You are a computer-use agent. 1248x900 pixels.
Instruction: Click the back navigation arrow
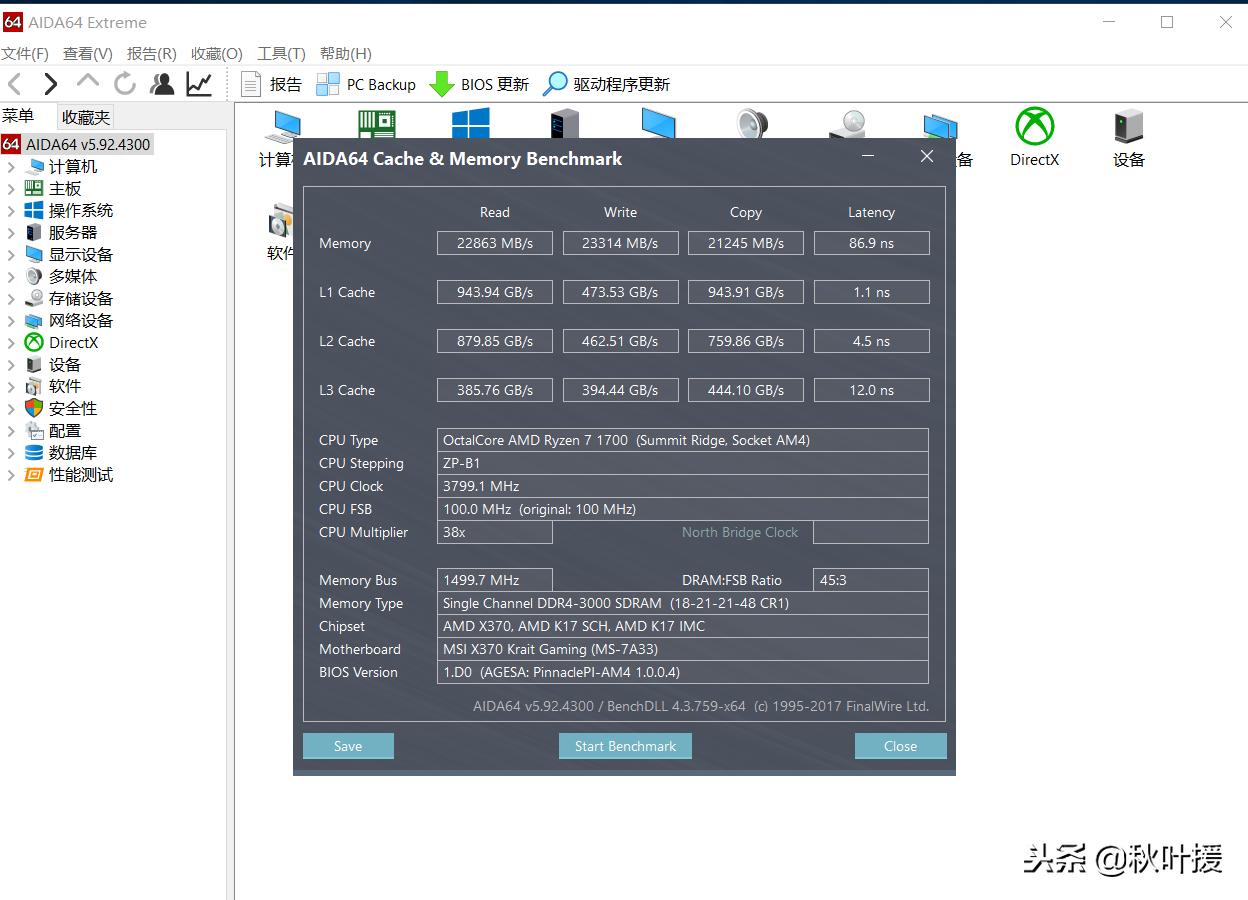(14, 84)
